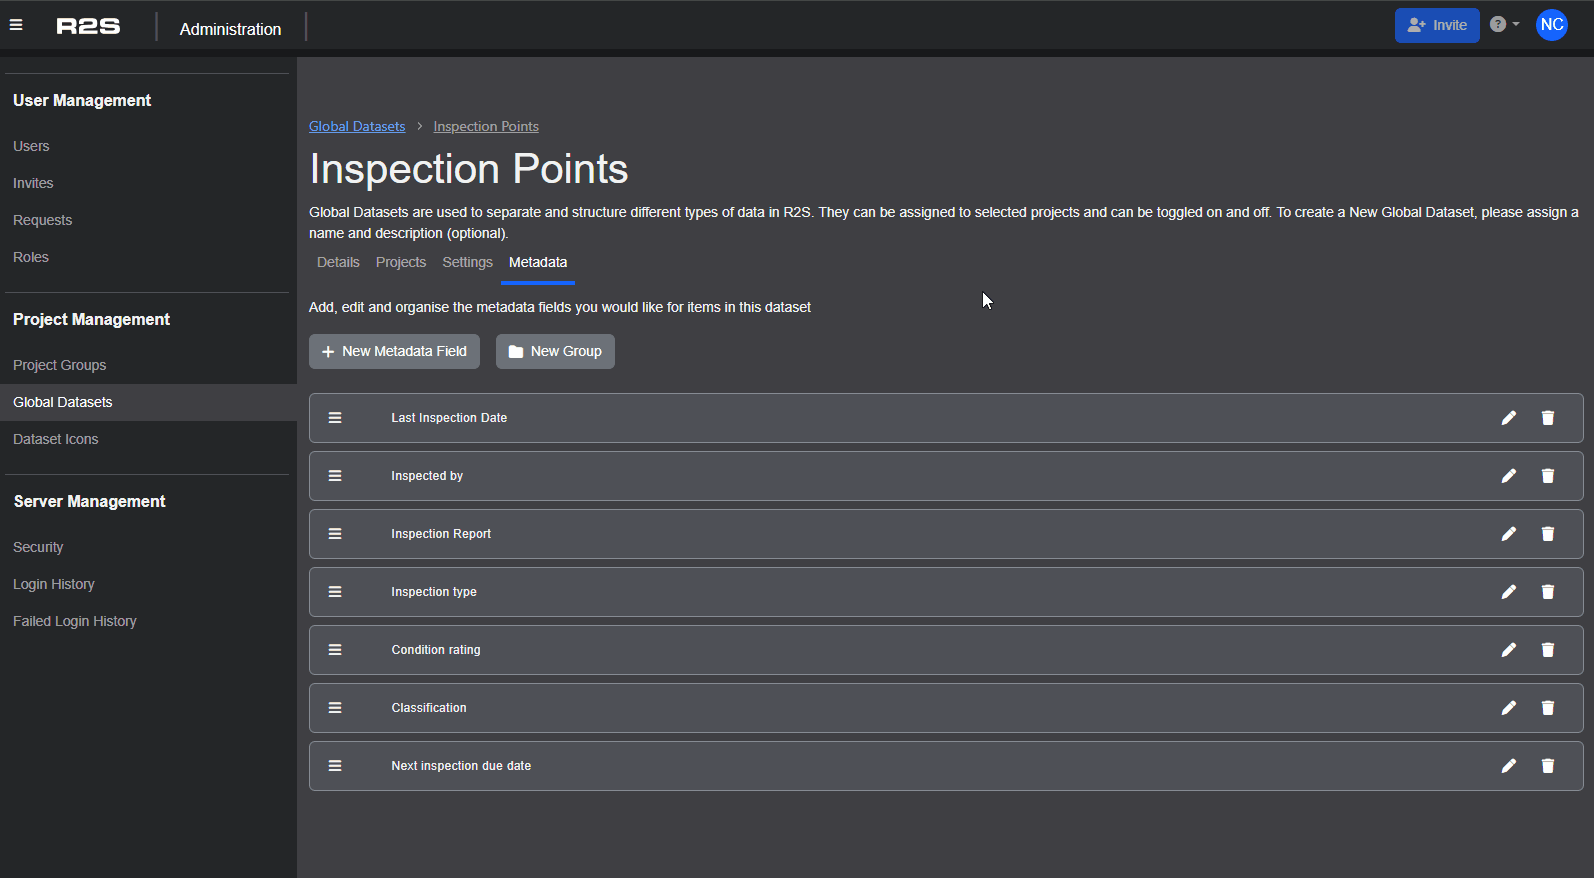Delete the Inspection type field
Image resolution: width=1594 pixels, height=878 pixels.
pyautogui.click(x=1547, y=592)
